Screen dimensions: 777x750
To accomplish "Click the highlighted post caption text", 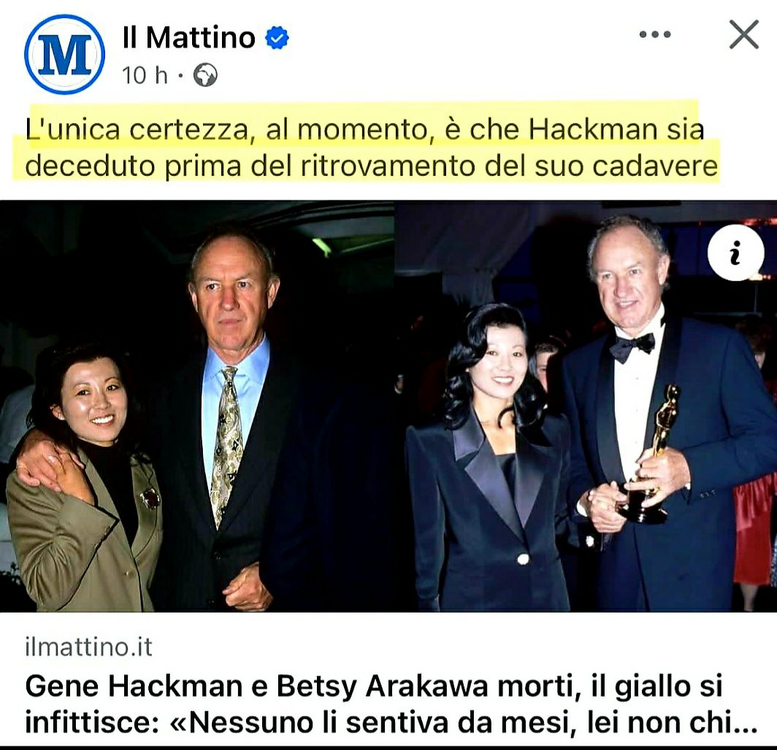I will pyautogui.click(x=372, y=148).
